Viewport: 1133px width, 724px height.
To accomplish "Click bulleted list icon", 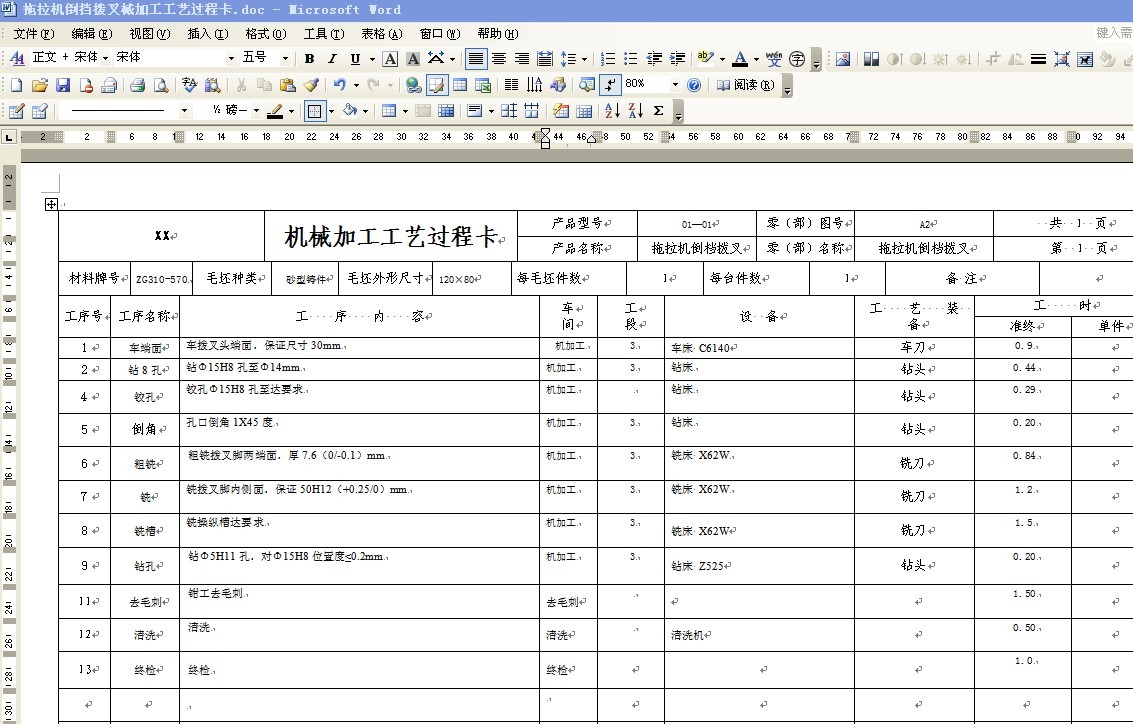I will pyautogui.click(x=631, y=59).
